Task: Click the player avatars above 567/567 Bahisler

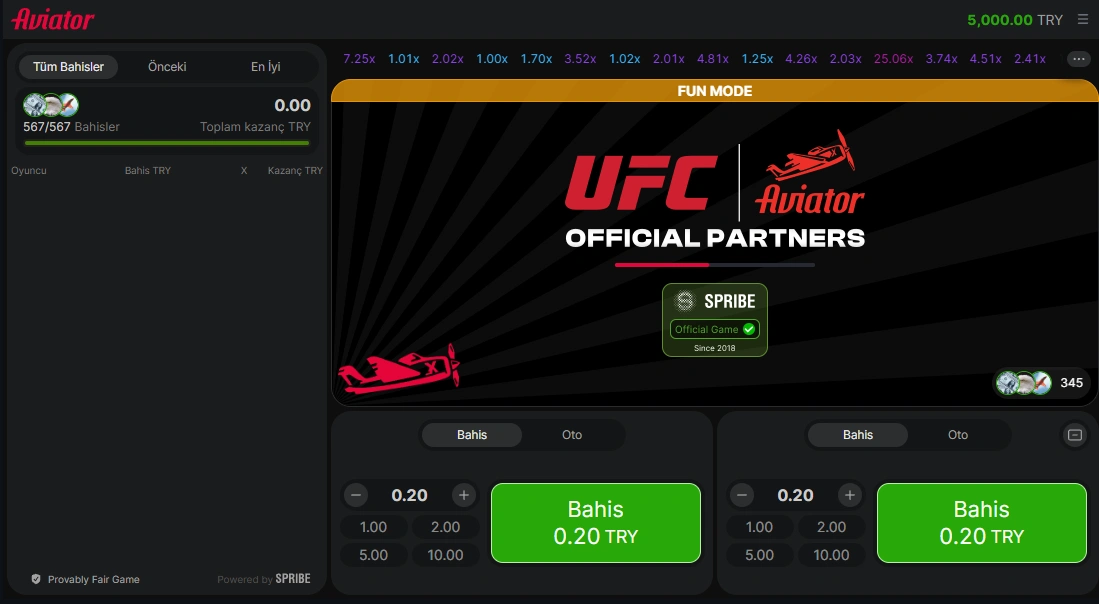Action: (50, 105)
